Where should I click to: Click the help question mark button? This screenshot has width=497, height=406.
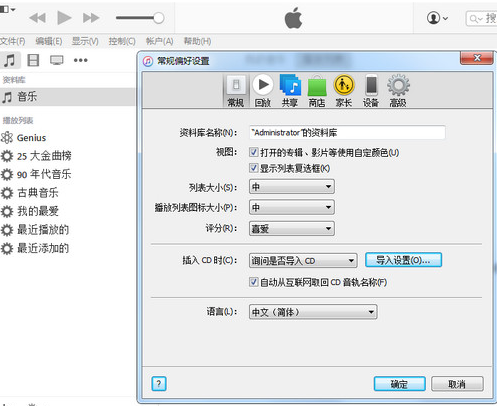click(159, 384)
